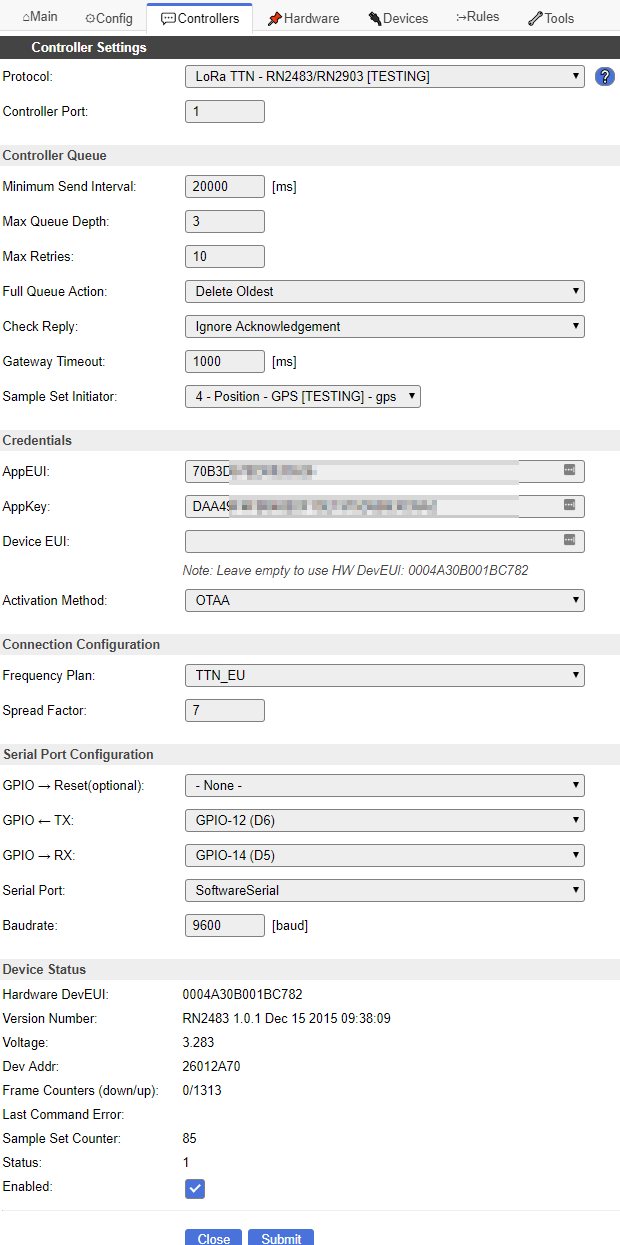This screenshot has width=620, height=1245.
Task: Go to the Hardware tab
Action: [303, 18]
